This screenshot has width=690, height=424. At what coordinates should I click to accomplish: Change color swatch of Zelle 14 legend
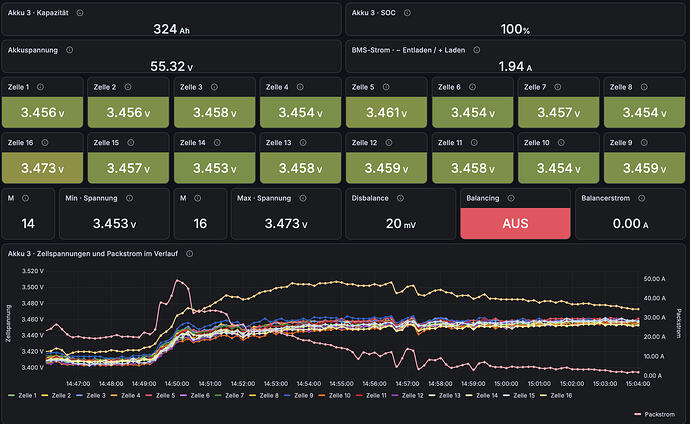click(x=469, y=395)
